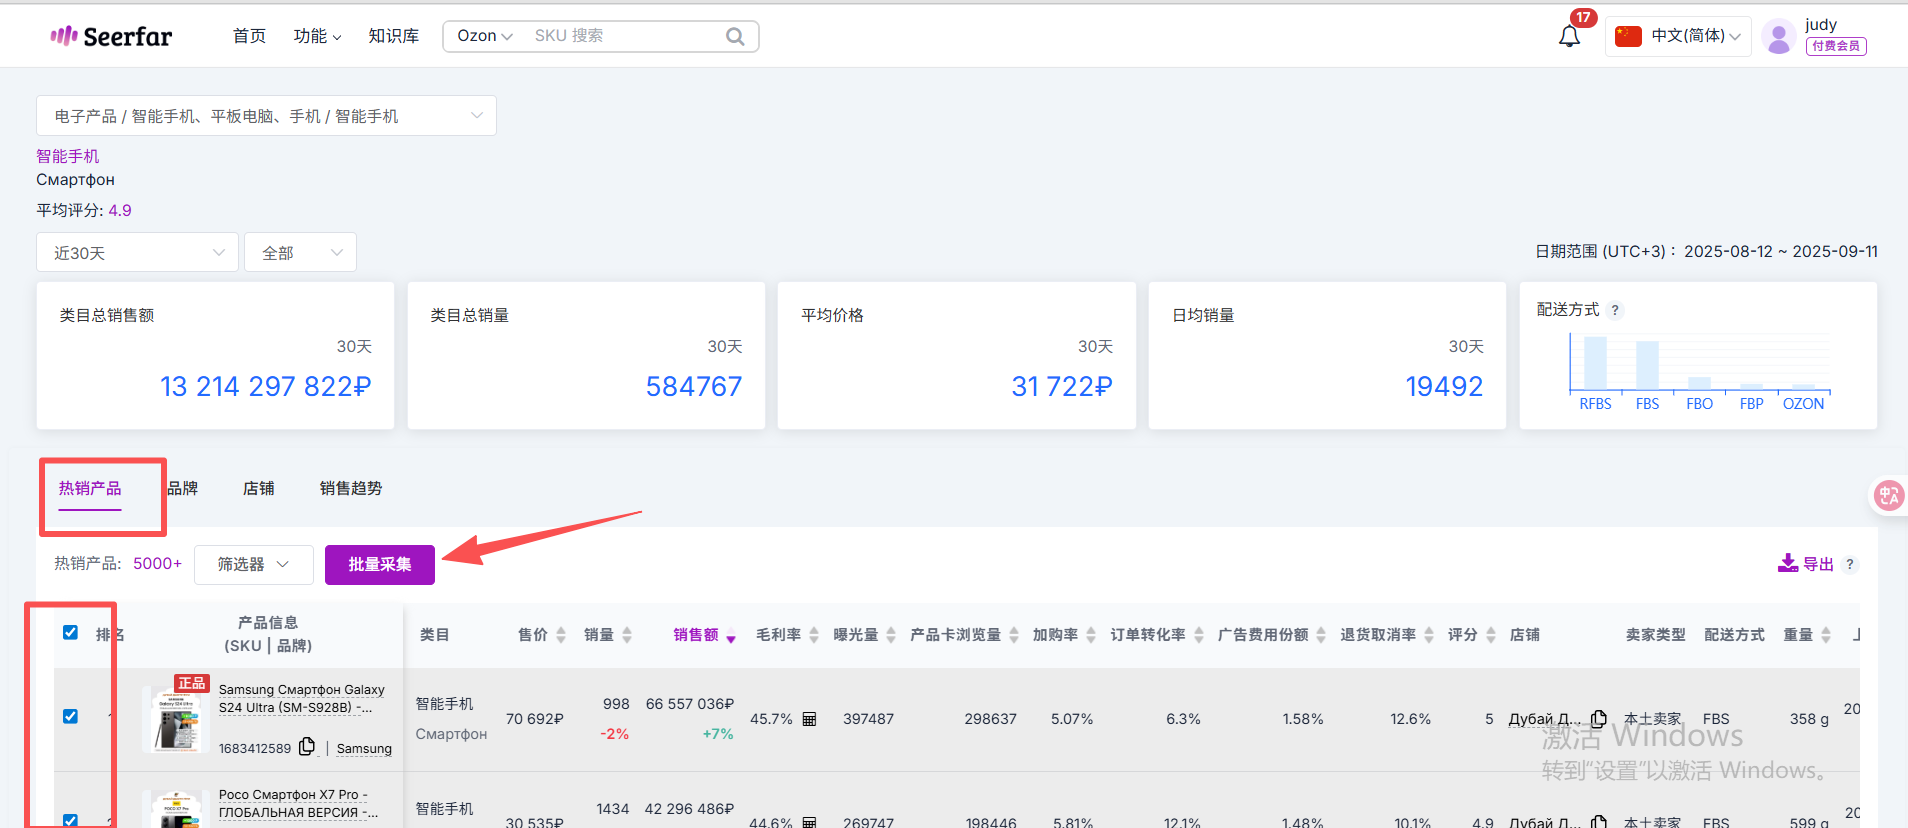Click the notification bell icon

[x=1569, y=37]
